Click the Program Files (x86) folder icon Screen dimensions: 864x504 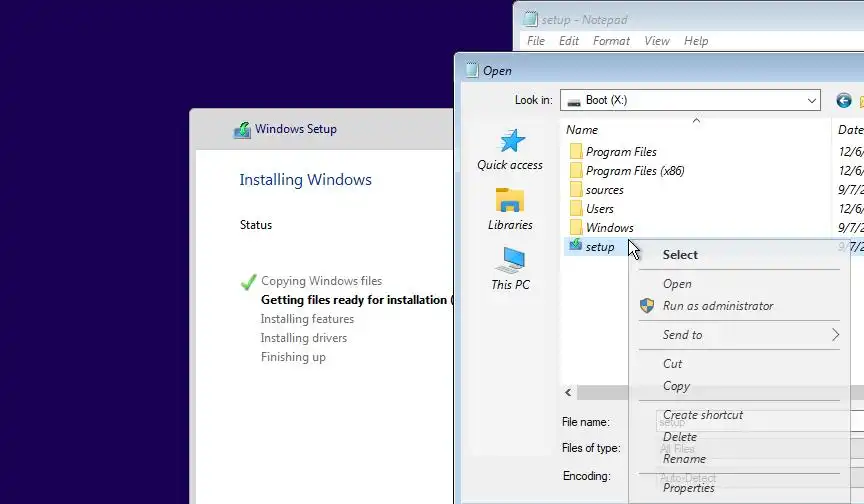coord(576,170)
